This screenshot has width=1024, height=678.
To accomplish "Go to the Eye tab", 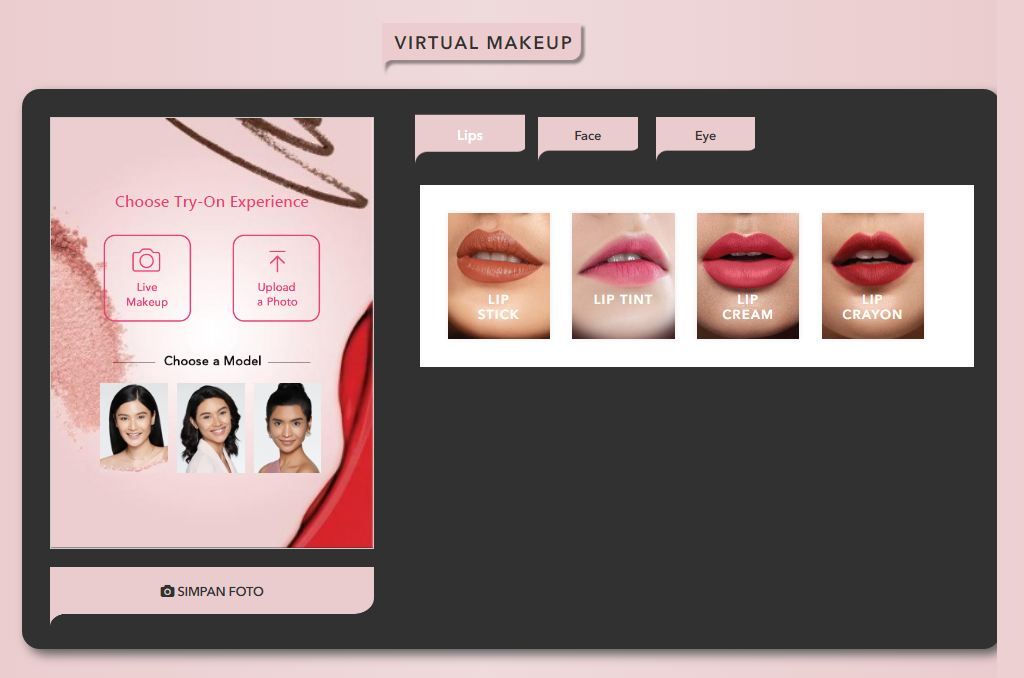I will [705, 136].
